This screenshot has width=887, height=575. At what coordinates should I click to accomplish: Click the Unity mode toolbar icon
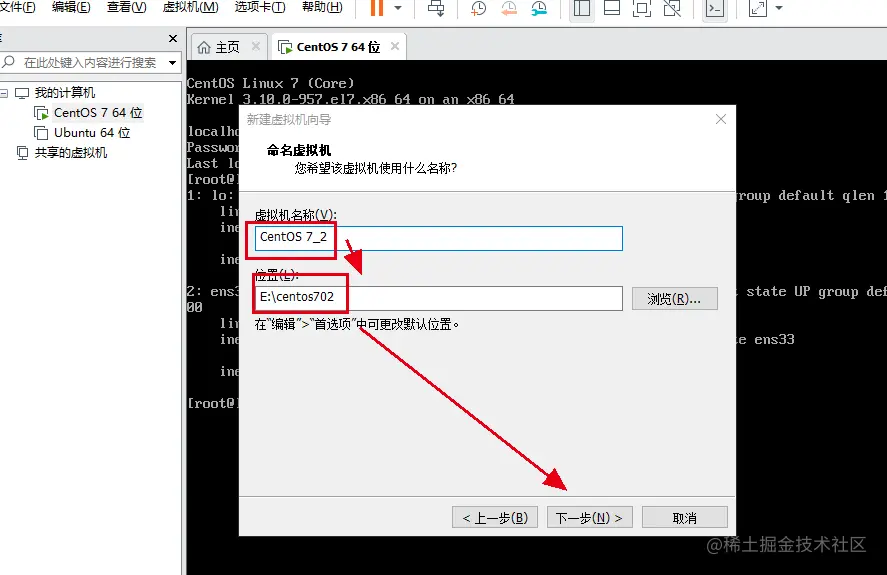[x=672, y=8]
